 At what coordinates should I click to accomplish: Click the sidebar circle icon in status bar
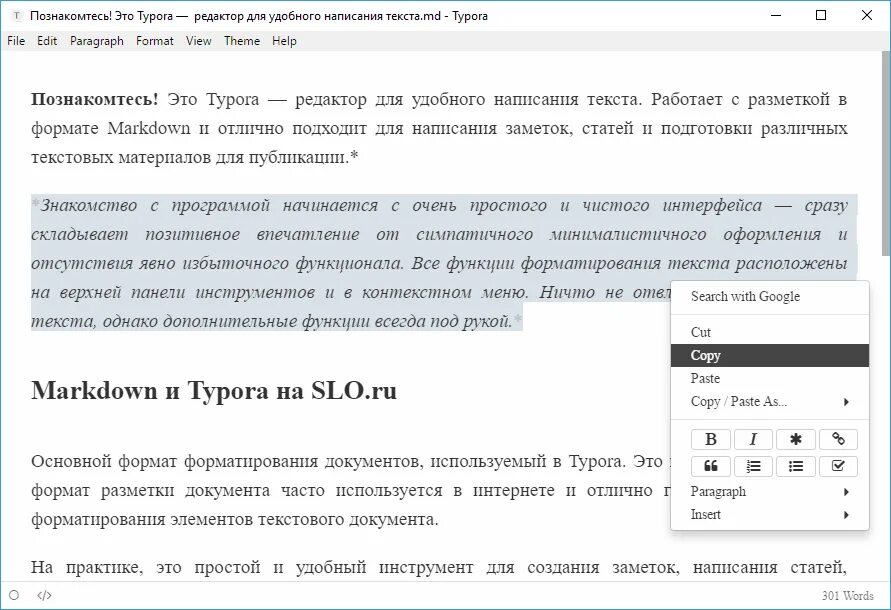[14, 595]
